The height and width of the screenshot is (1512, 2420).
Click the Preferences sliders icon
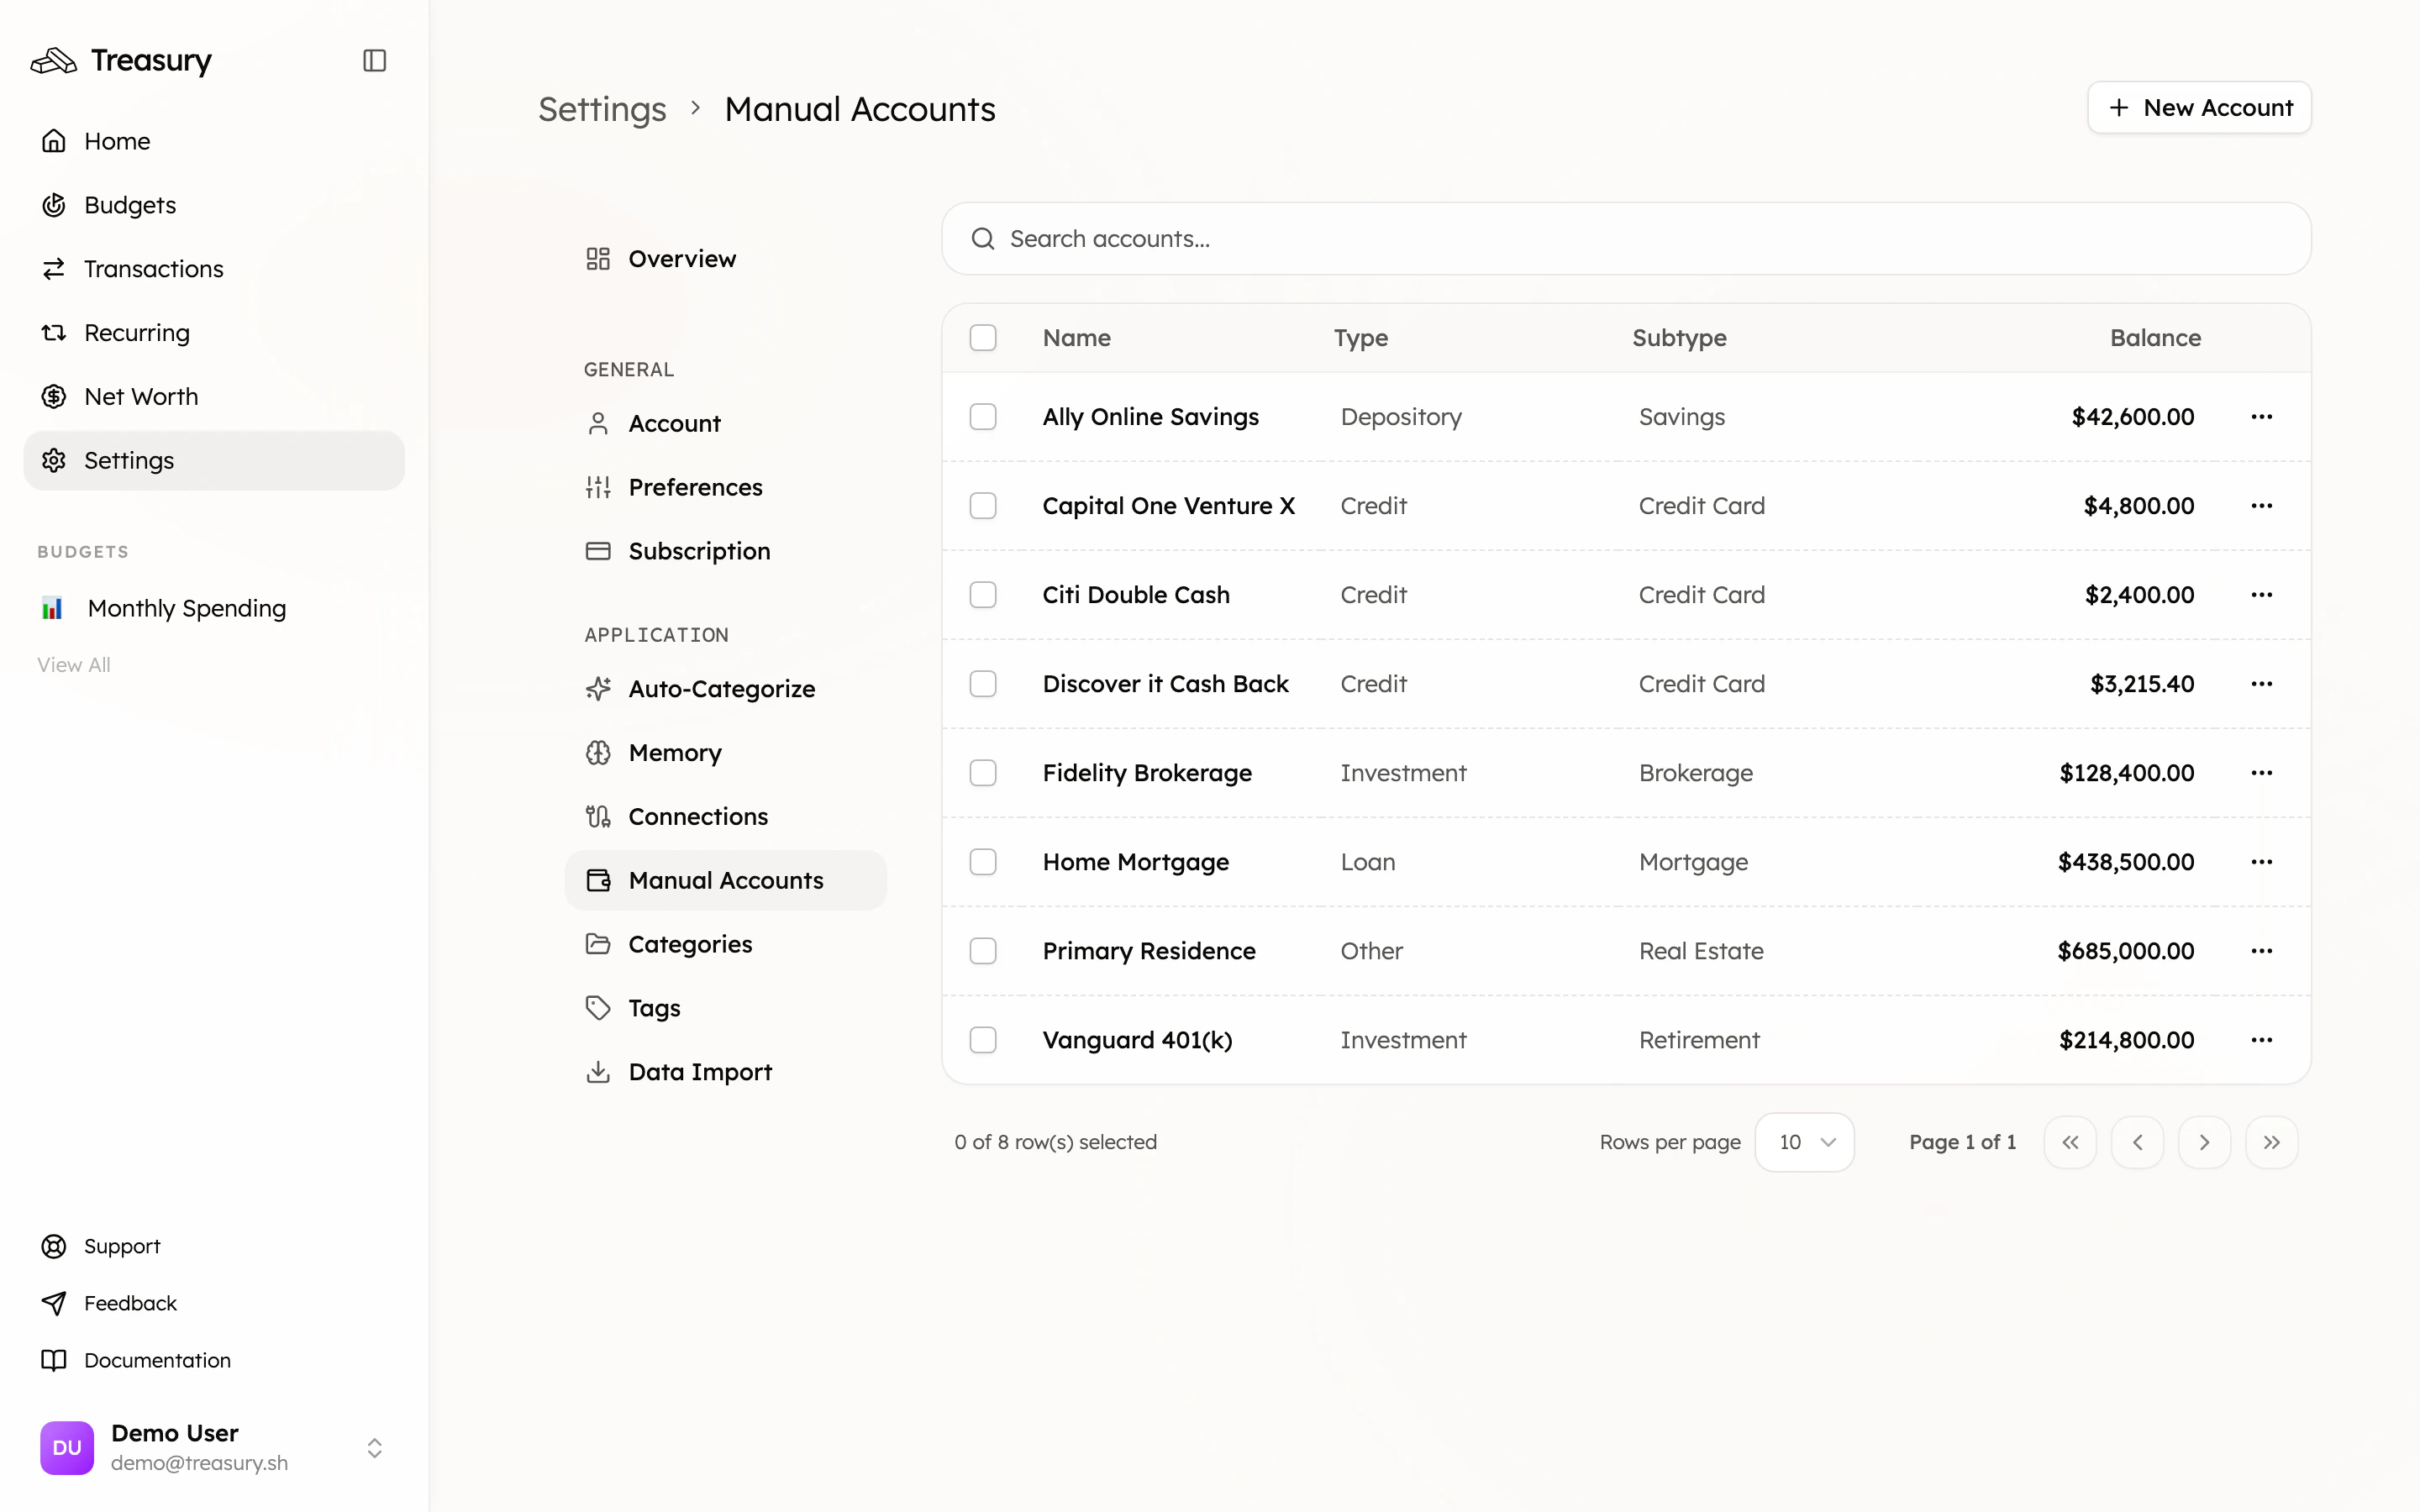598,488
